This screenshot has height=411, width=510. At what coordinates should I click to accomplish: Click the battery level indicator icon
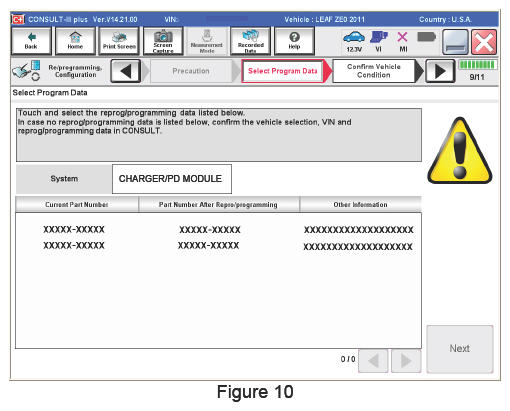point(426,37)
